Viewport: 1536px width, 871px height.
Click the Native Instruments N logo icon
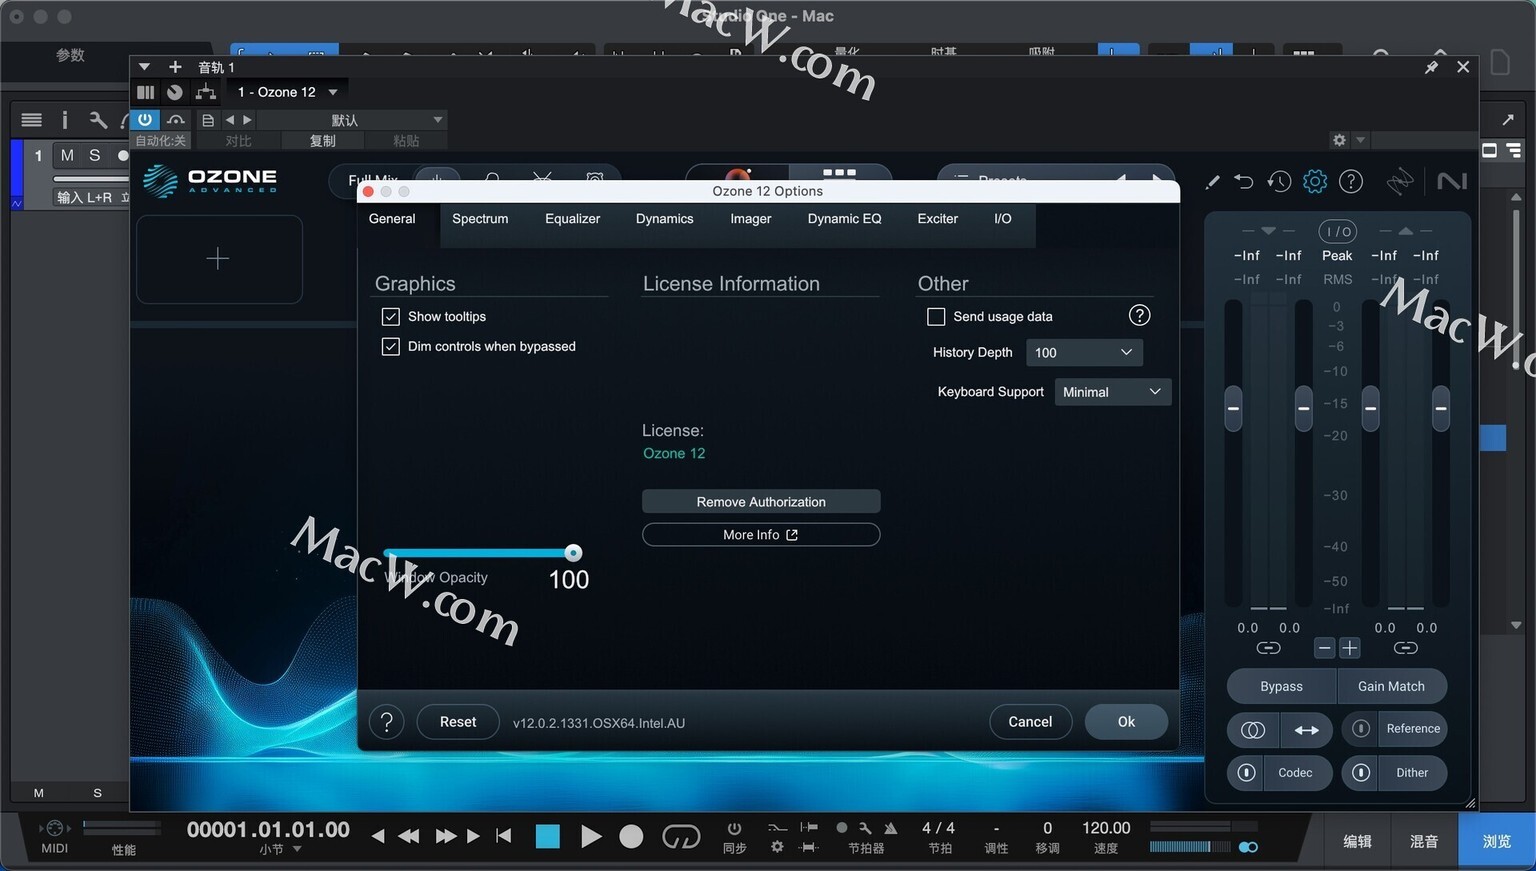click(x=1452, y=181)
